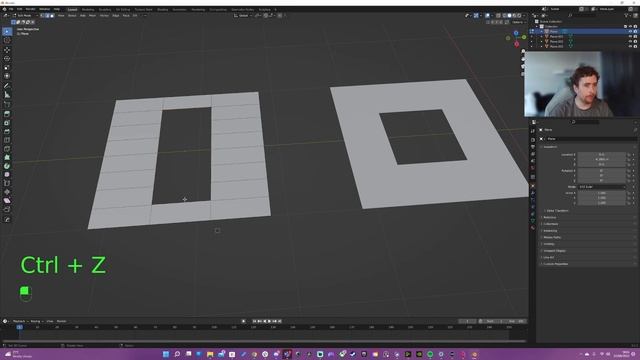
Task: Switch to the Shading workspace tab
Action: coord(162,9)
